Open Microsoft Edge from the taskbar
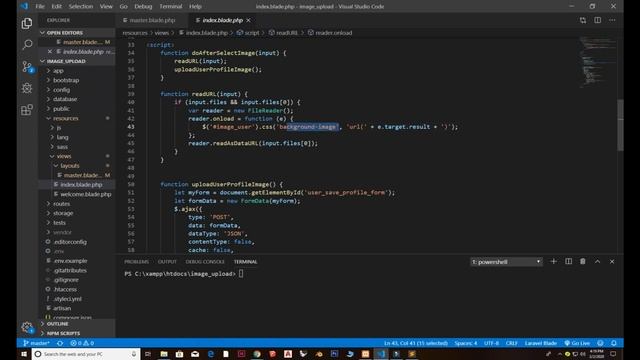This screenshot has height=360, width=640. tap(211, 354)
